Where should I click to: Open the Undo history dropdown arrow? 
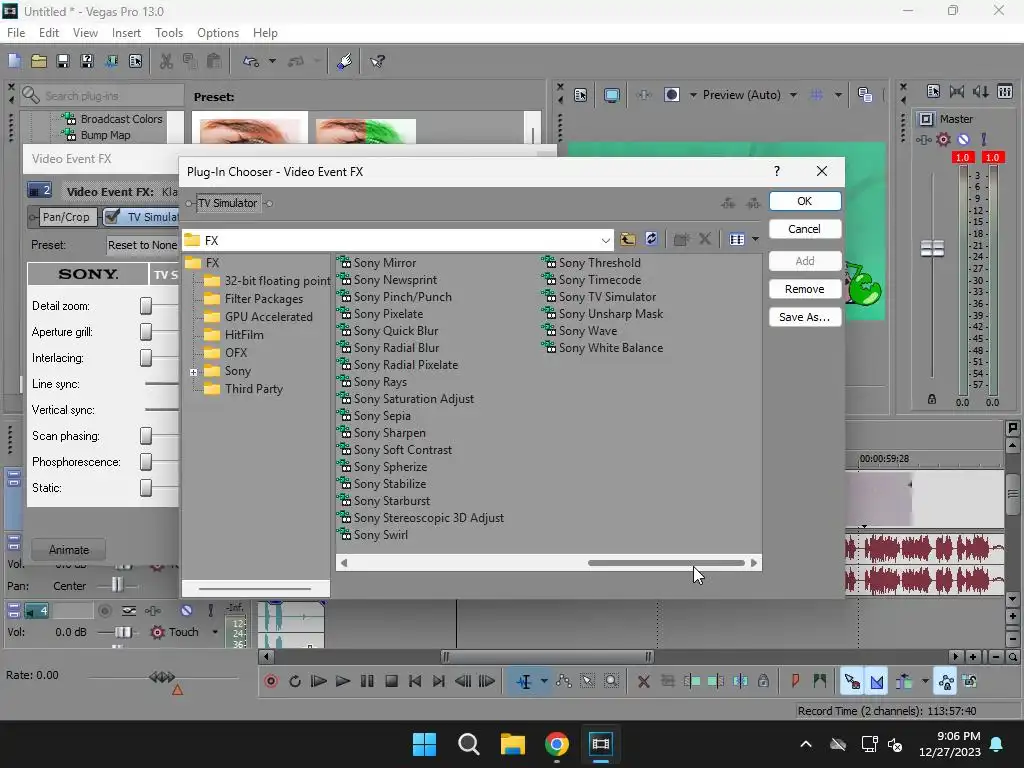pyautogui.click(x=272, y=61)
